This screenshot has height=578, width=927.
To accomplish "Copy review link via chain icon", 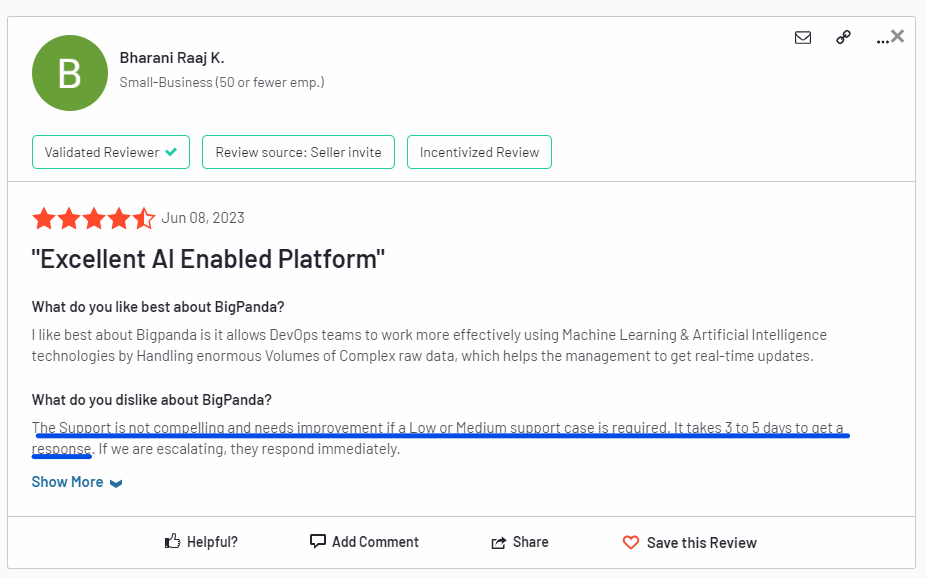I will point(843,38).
